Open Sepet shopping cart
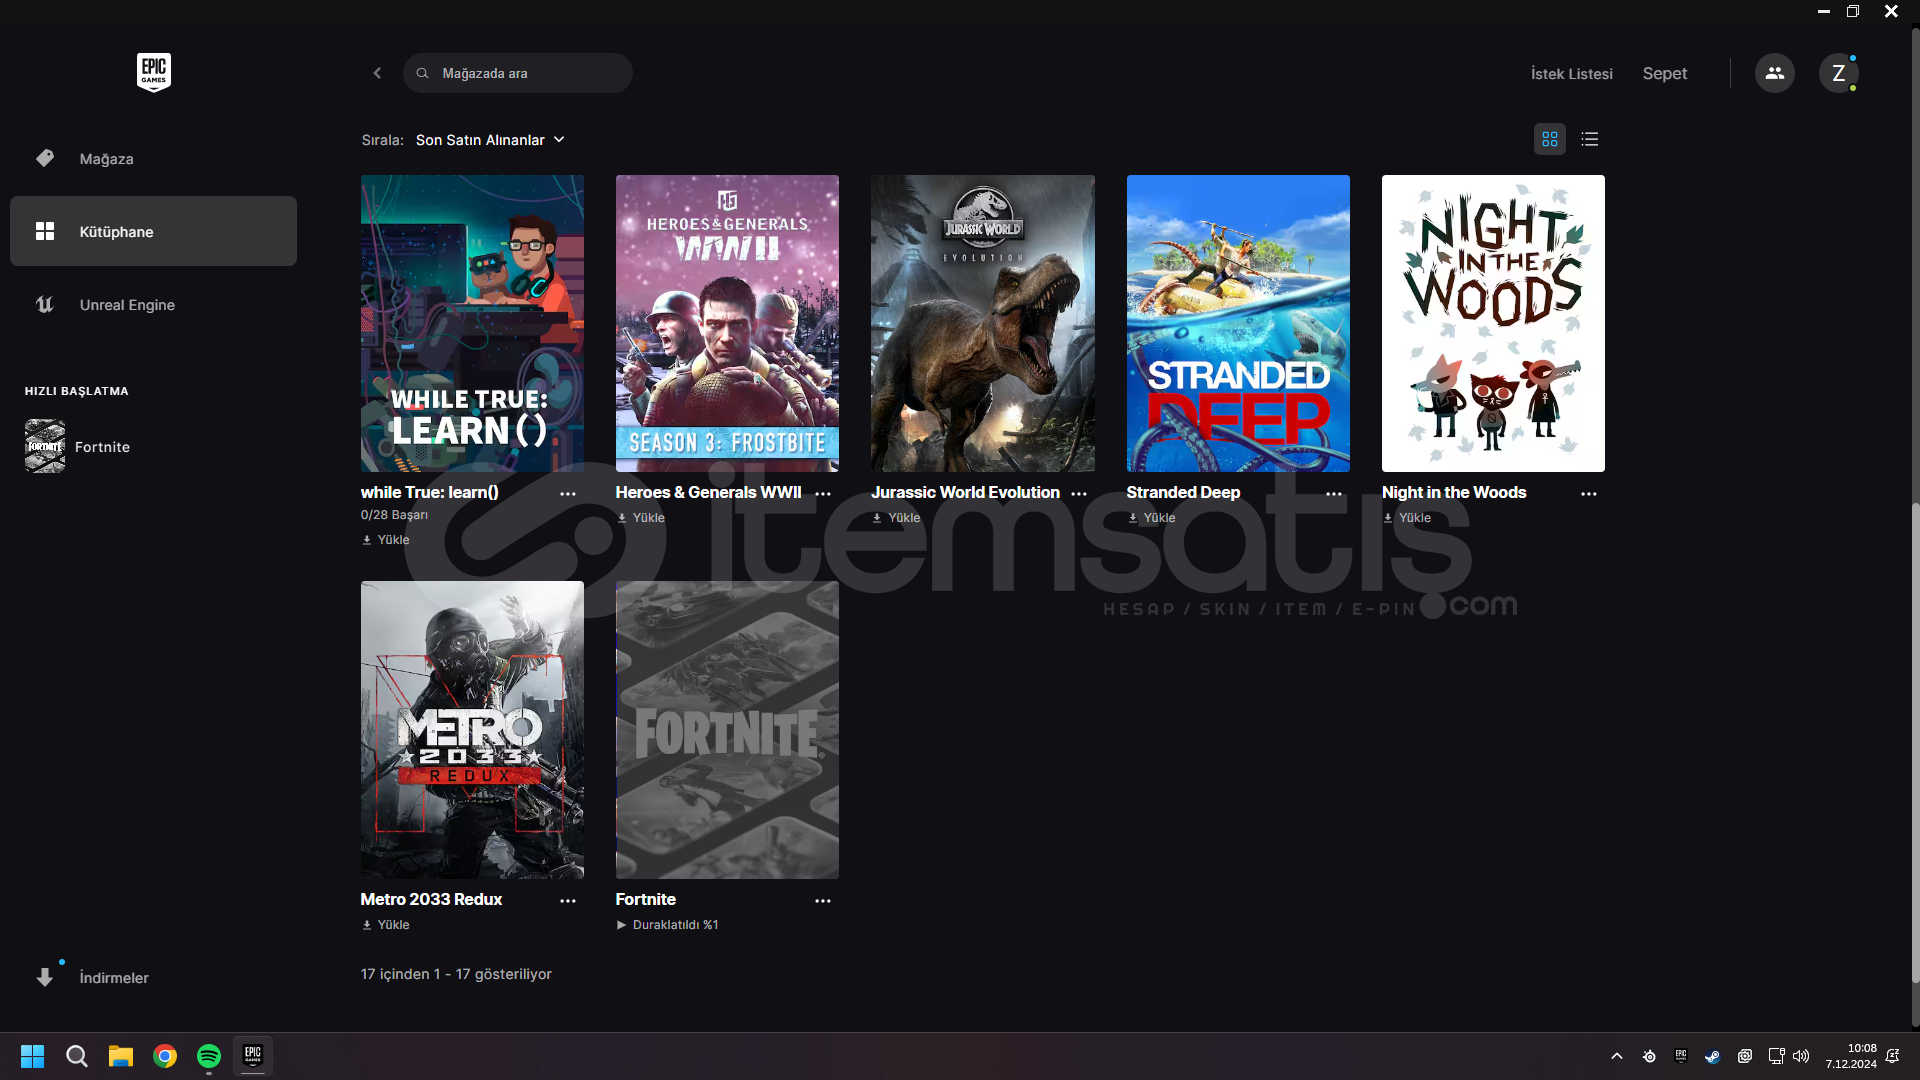 (x=1664, y=74)
